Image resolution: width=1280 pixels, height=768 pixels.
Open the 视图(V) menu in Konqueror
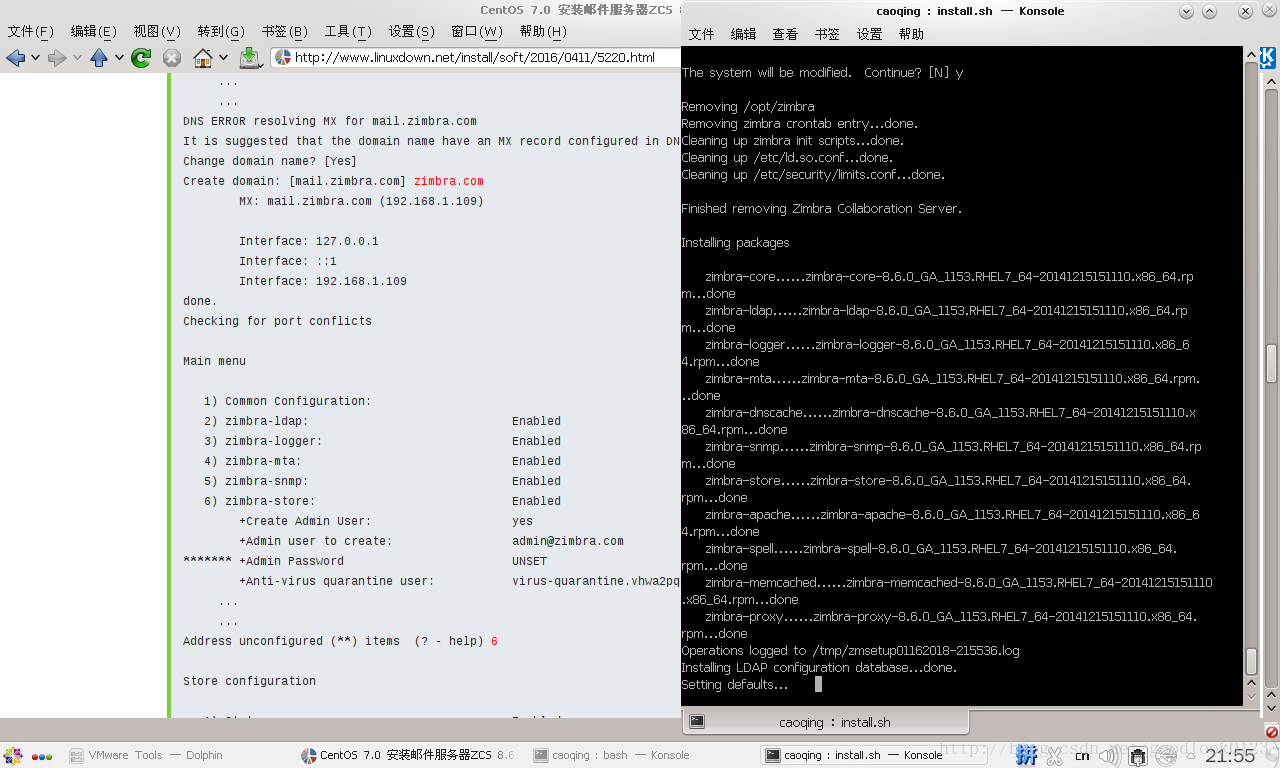pyautogui.click(x=157, y=32)
